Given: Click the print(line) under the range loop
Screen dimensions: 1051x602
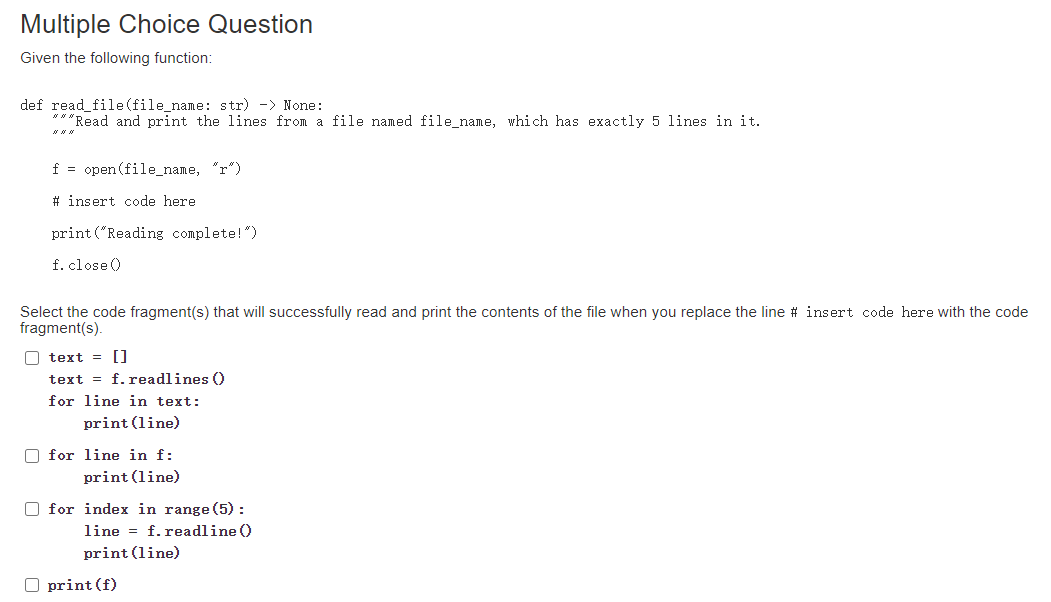Looking at the screenshot, I should coord(131,552).
